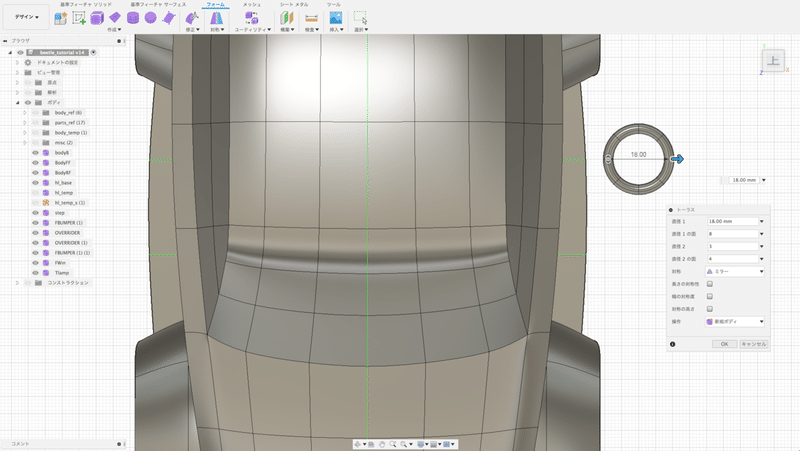The width and height of the screenshot is (800, 451).
Task: Select the Sphere form primitive tool
Action: point(151,18)
